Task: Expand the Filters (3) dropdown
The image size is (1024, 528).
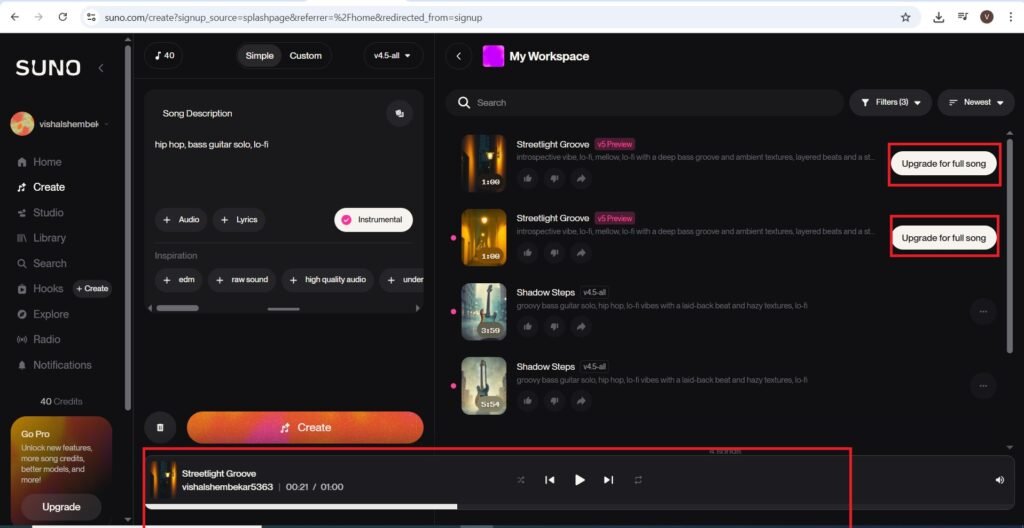Action: tap(890, 102)
